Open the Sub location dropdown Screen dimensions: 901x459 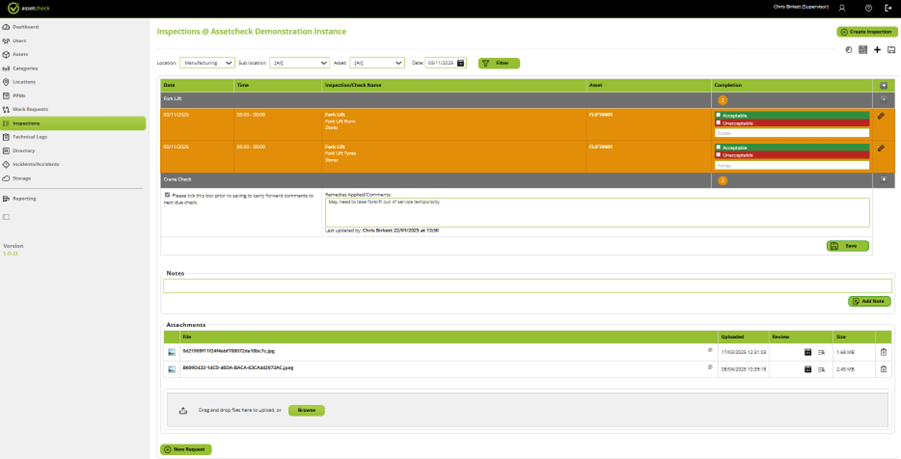coord(299,63)
